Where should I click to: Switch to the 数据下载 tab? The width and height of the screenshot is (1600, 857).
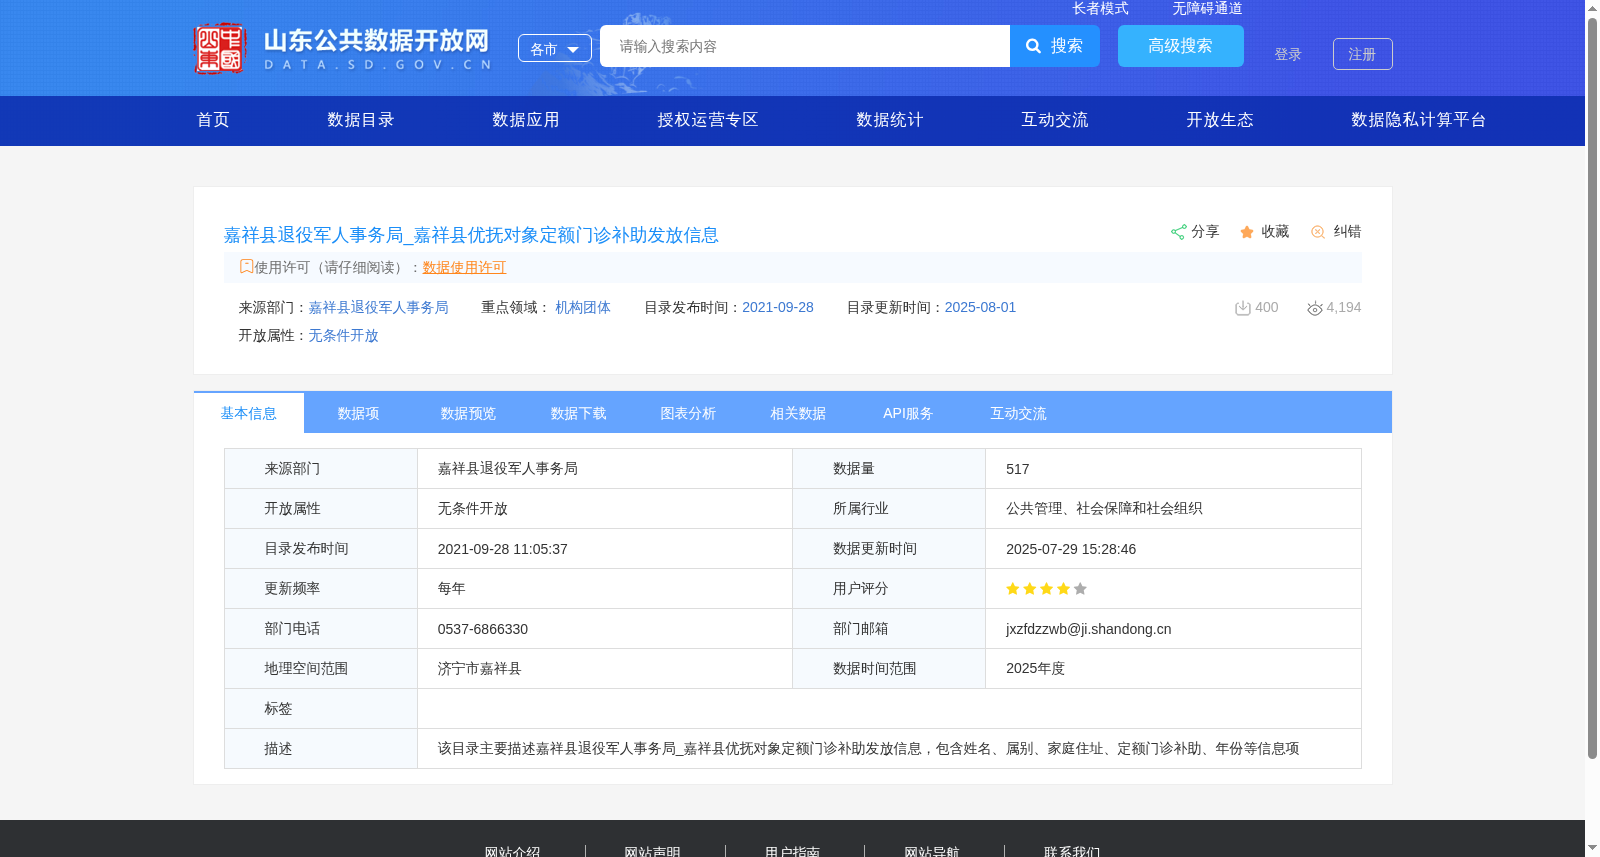(579, 413)
